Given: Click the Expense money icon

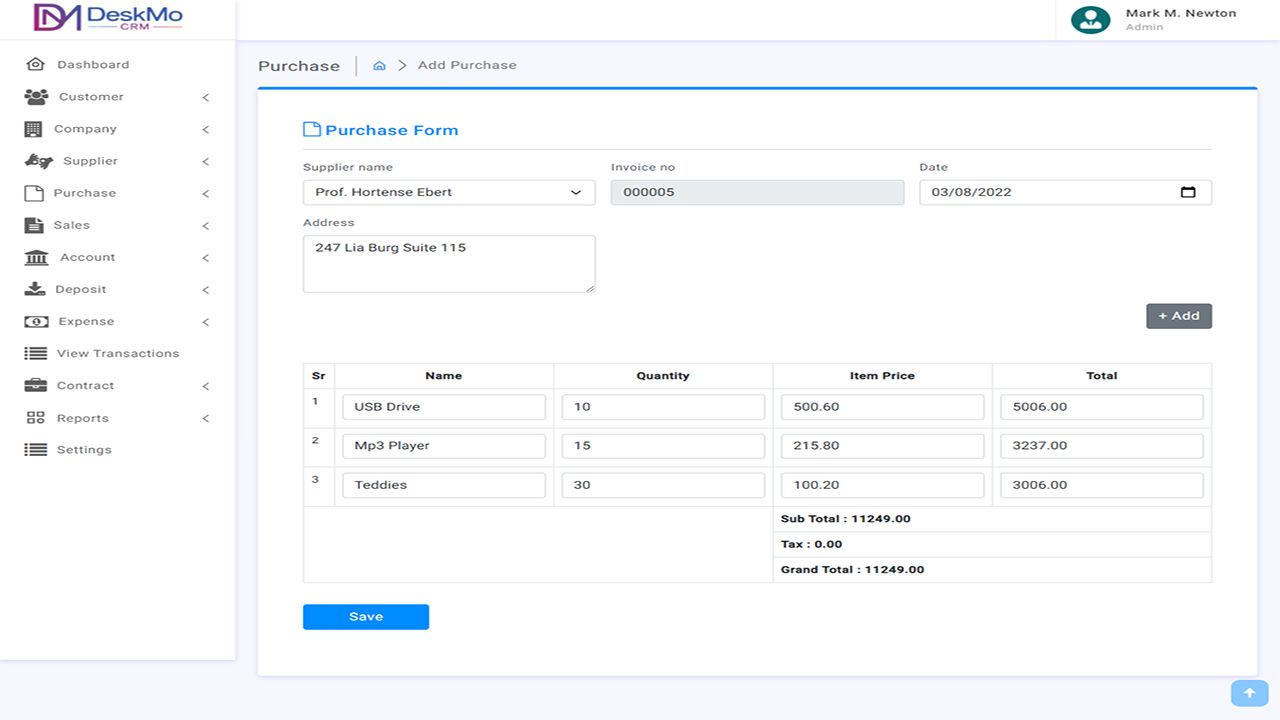Looking at the screenshot, I should click(36, 322).
